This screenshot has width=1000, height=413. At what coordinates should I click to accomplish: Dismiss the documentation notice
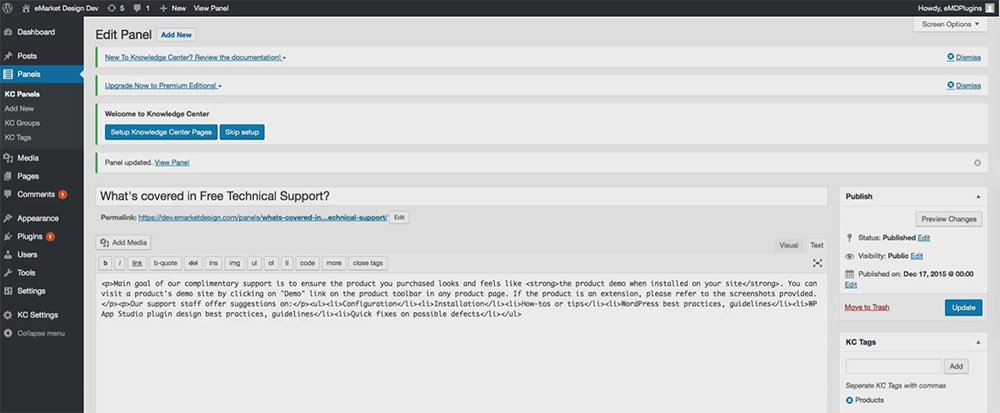(964, 57)
